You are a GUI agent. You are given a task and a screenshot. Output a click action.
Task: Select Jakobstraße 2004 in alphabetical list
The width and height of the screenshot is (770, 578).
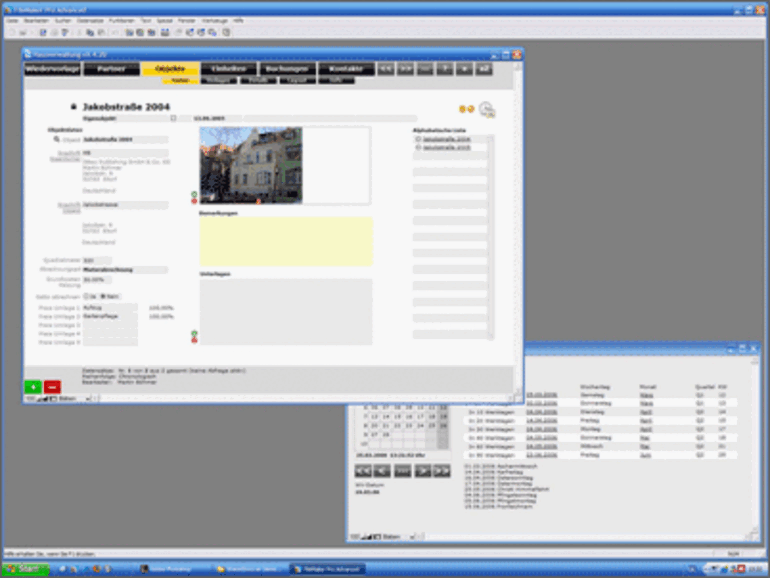[x=446, y=139]
